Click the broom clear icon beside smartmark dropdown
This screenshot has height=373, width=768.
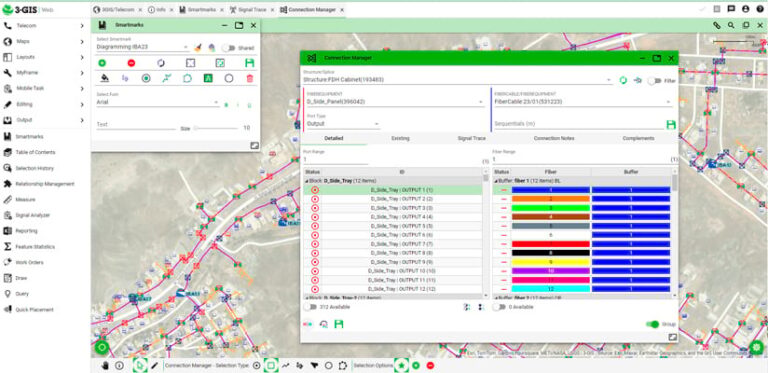pyautogui.click(x=198, y=47)
